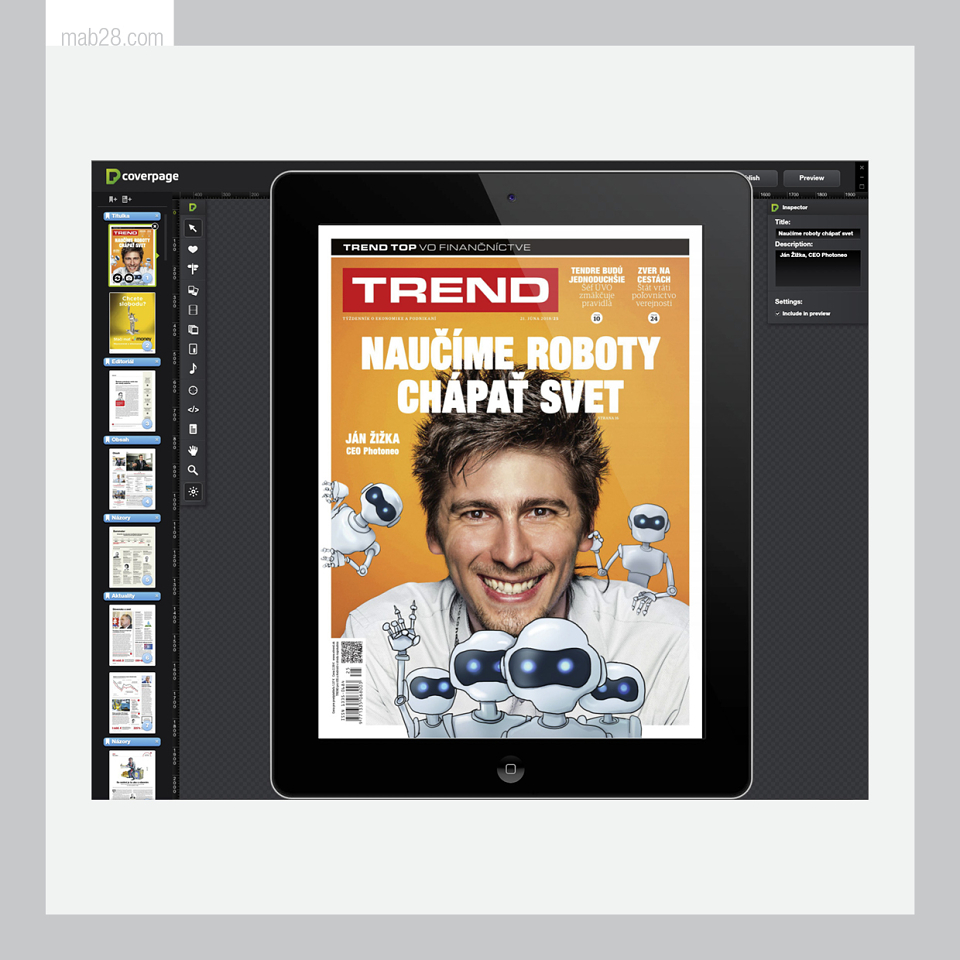Screen dimensions: 960x960
Task: Click the add page icon
Action: pos(127,199)
